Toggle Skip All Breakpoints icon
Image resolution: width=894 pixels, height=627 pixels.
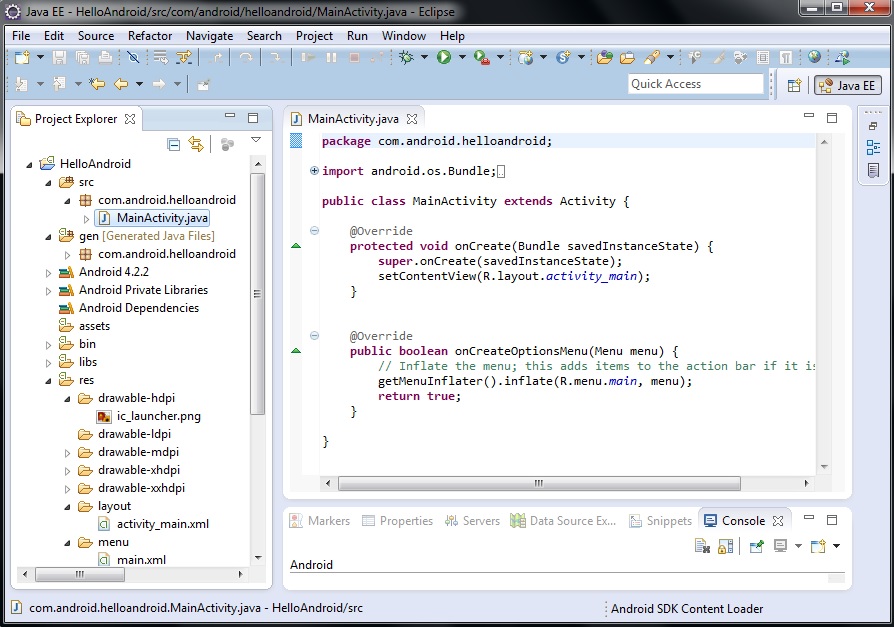[x=133, y=57]
